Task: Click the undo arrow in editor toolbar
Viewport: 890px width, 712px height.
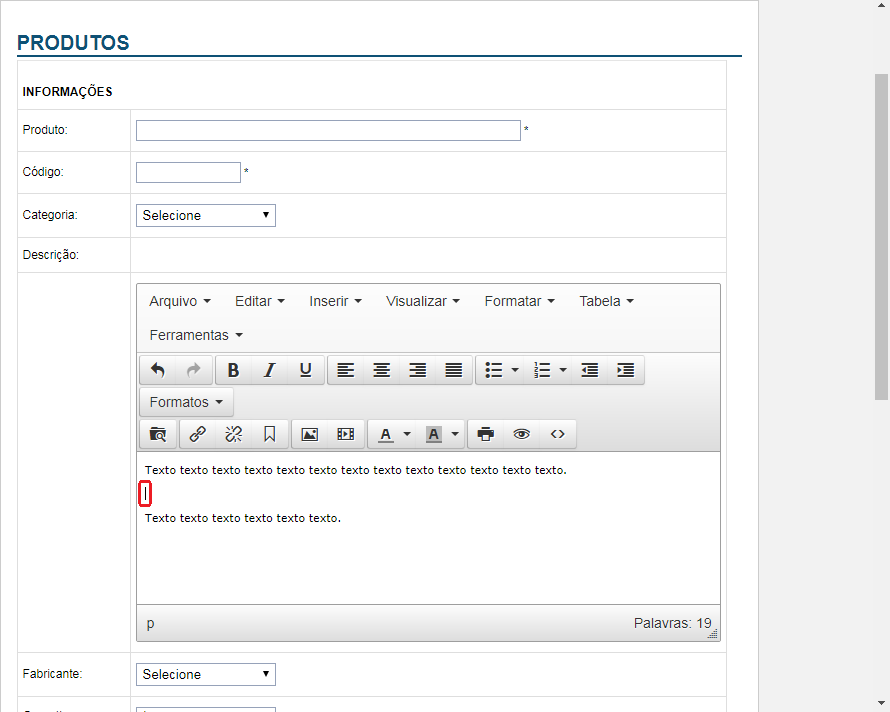Action: coord(158,370)
